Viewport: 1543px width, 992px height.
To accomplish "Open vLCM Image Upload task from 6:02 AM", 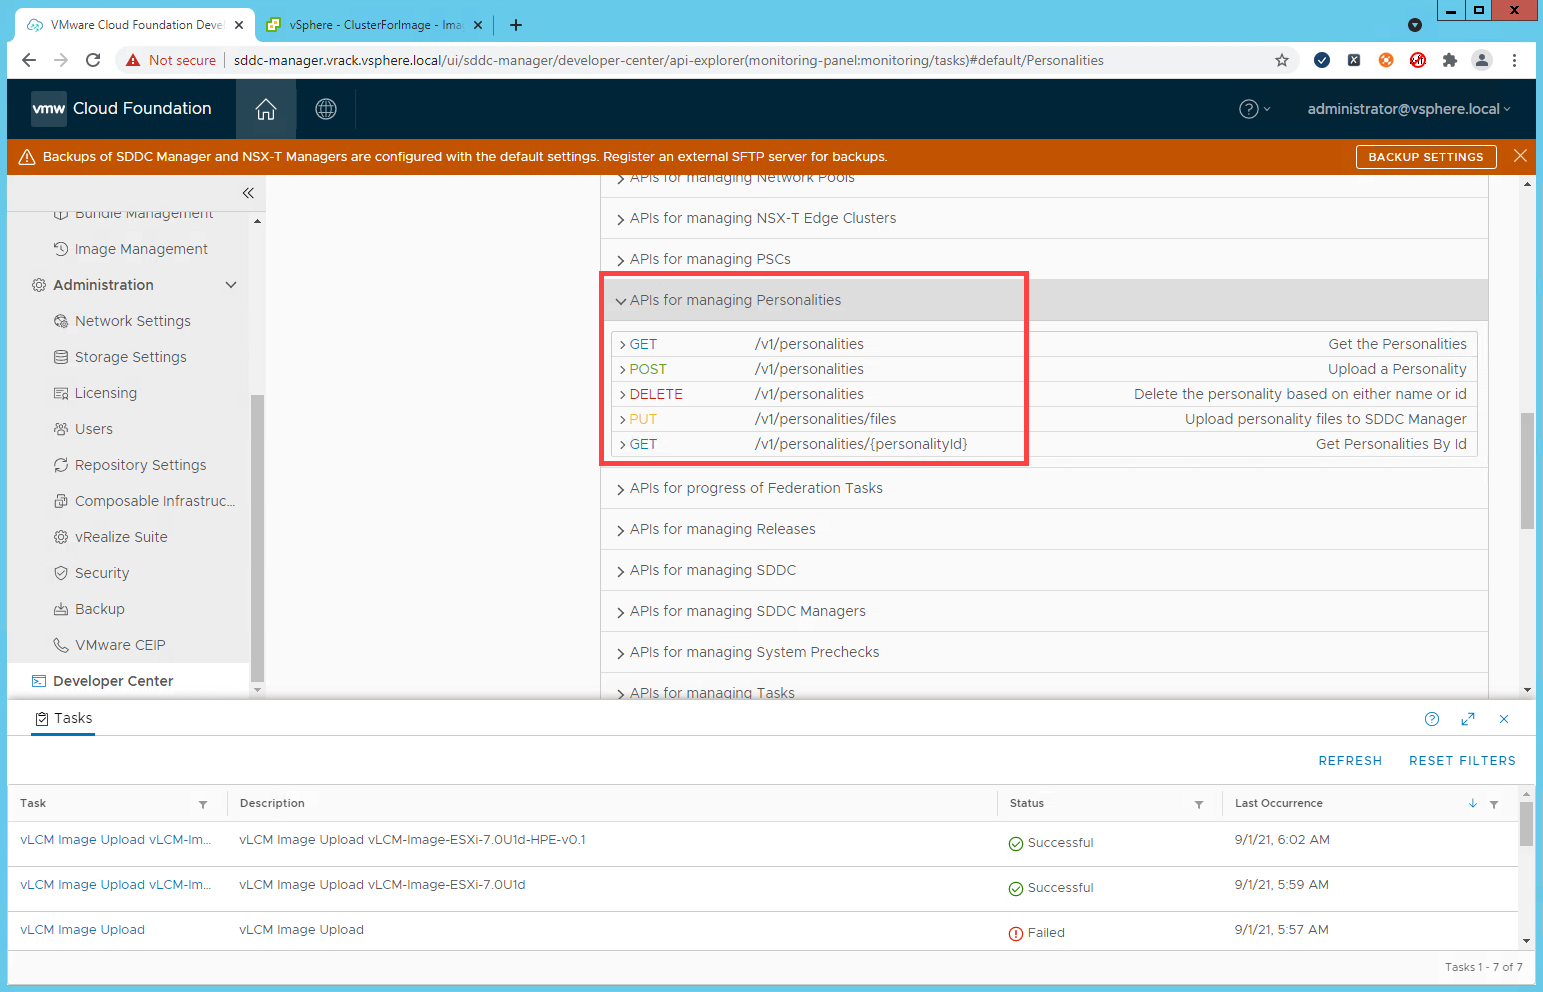I will click(x=116, y=840).
